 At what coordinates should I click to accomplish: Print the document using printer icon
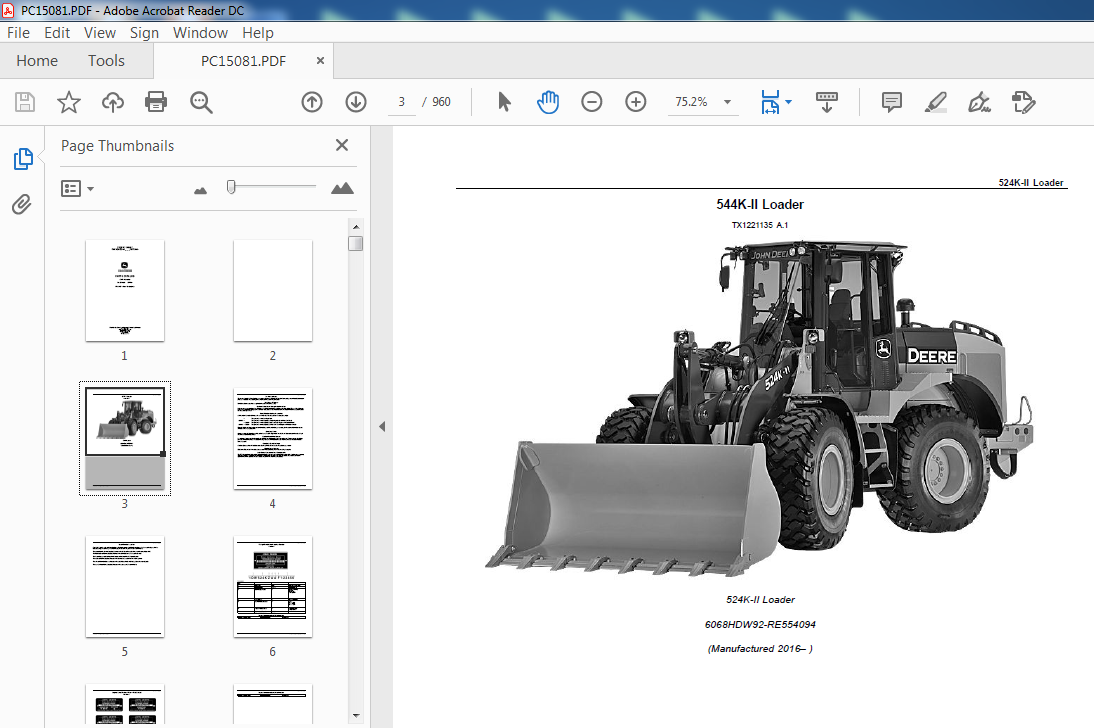click(156, 102)
